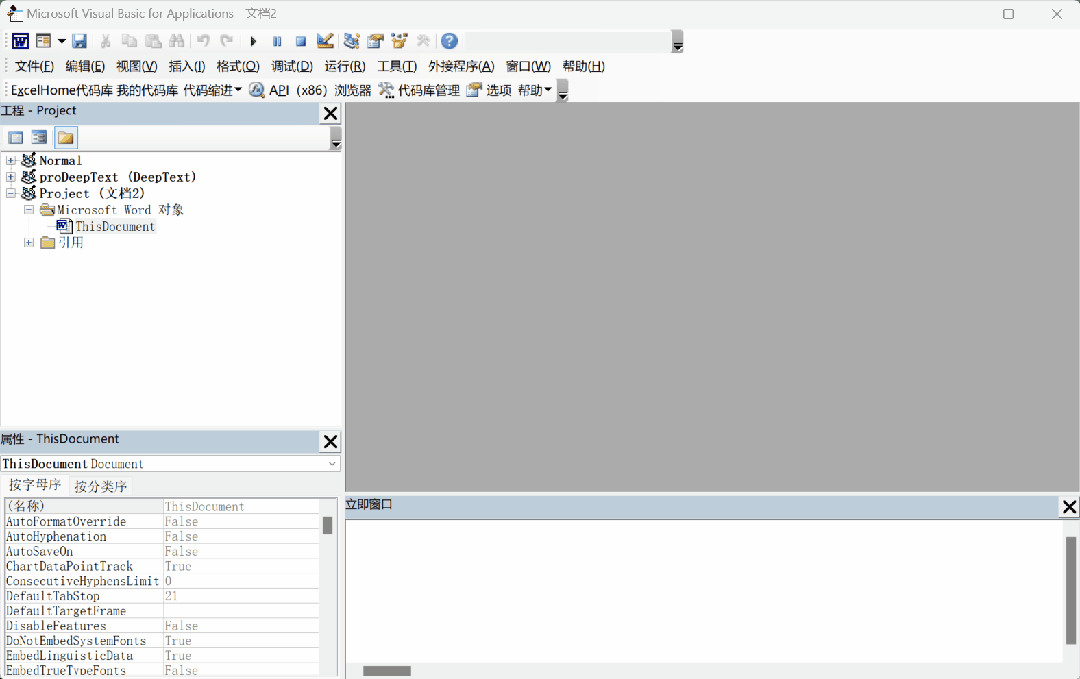The height and width of the screenshot is (679, 1080).
Task: Open the Object Browser icon
Action: [399, 41]
